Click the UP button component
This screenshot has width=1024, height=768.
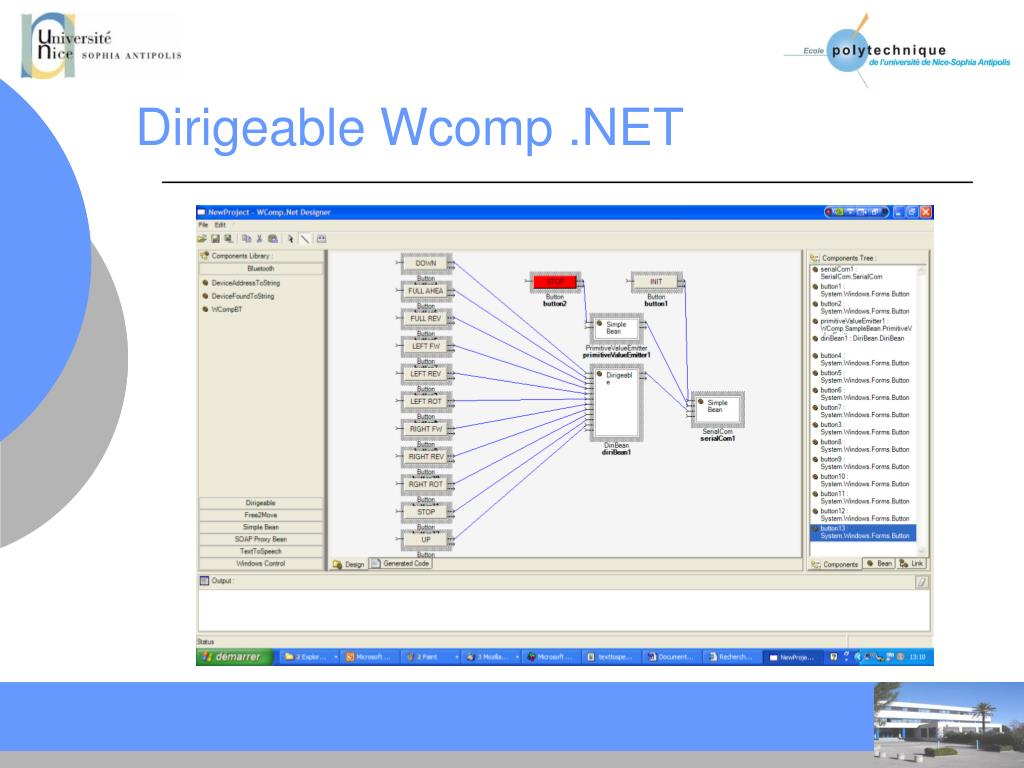pos(426,540)
